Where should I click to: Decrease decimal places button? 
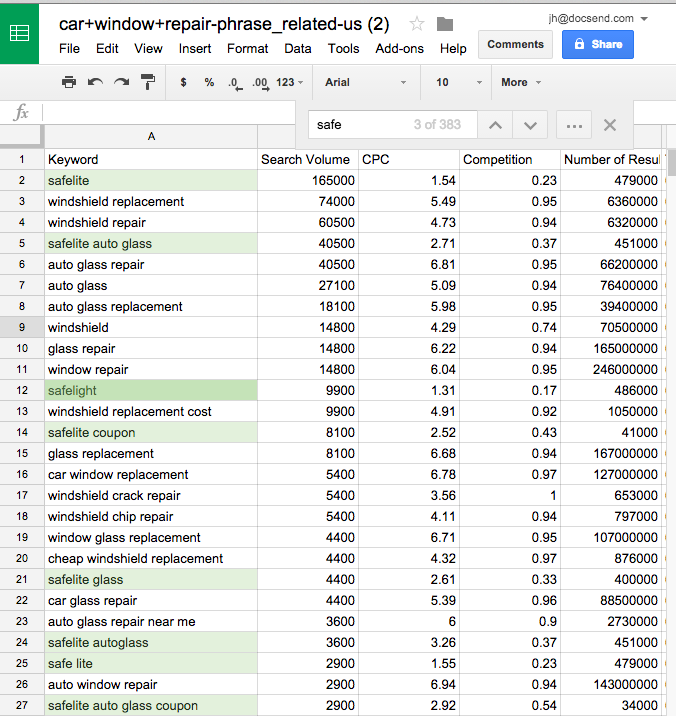pos(234,82)
